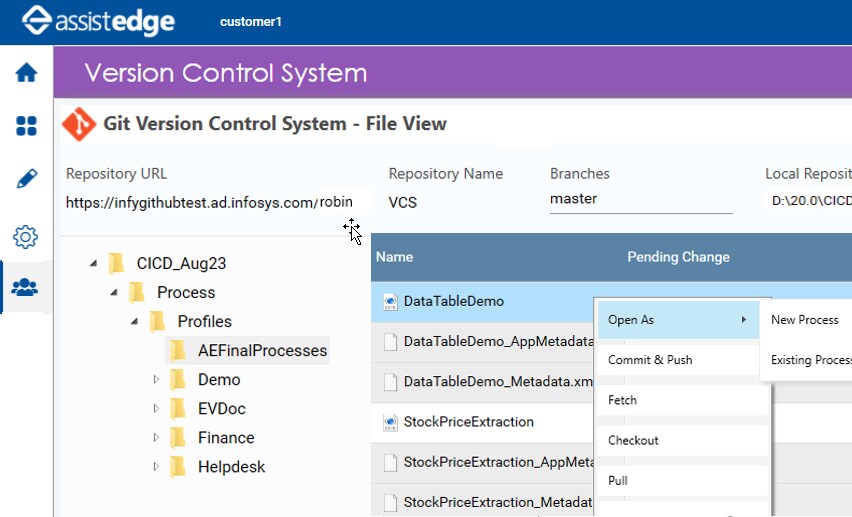Open the Home icon in sidebar
Viewport: 852px width, 517px height.
point(26,72)
